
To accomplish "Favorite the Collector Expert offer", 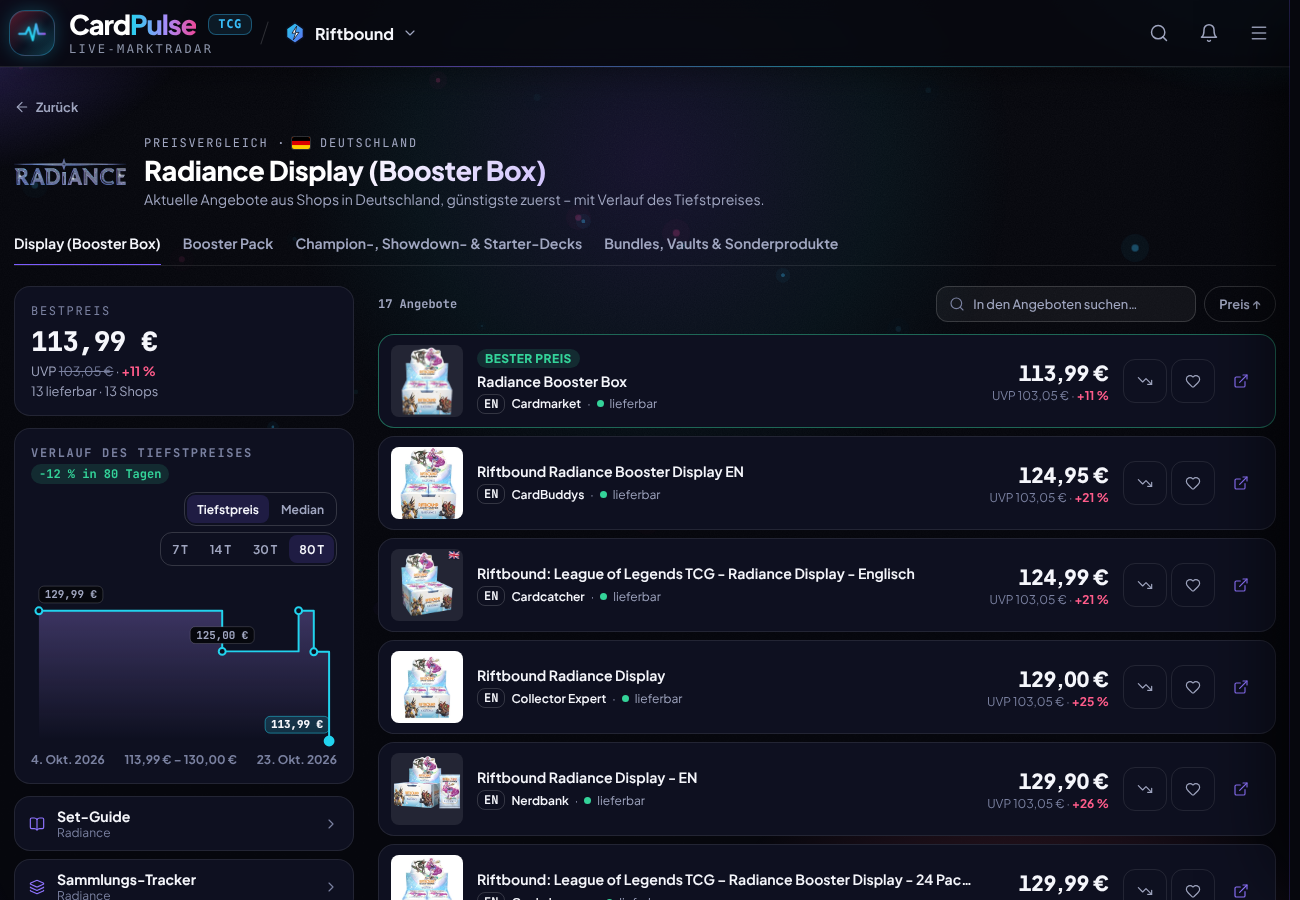I will tap(1193, 687).
